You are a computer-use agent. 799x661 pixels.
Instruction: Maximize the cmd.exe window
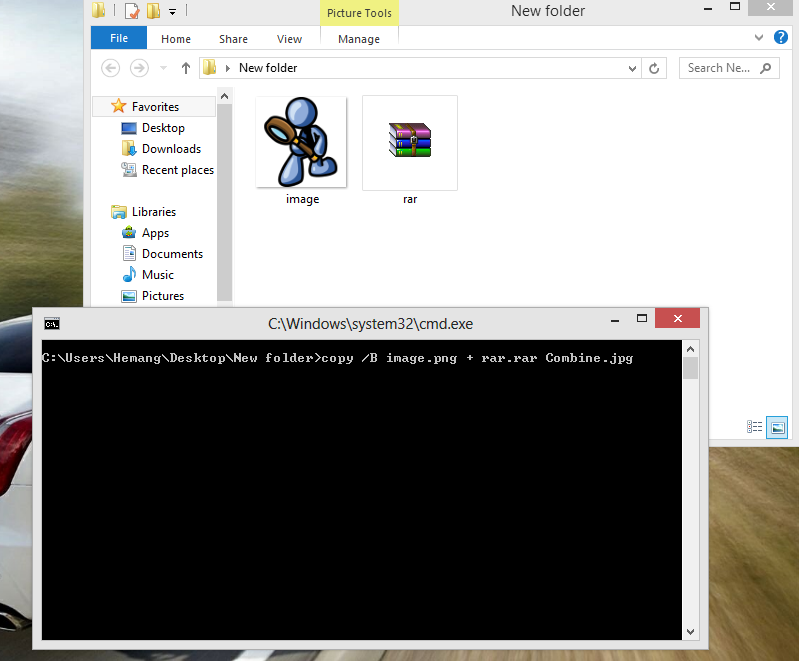[x=642, y=319]
